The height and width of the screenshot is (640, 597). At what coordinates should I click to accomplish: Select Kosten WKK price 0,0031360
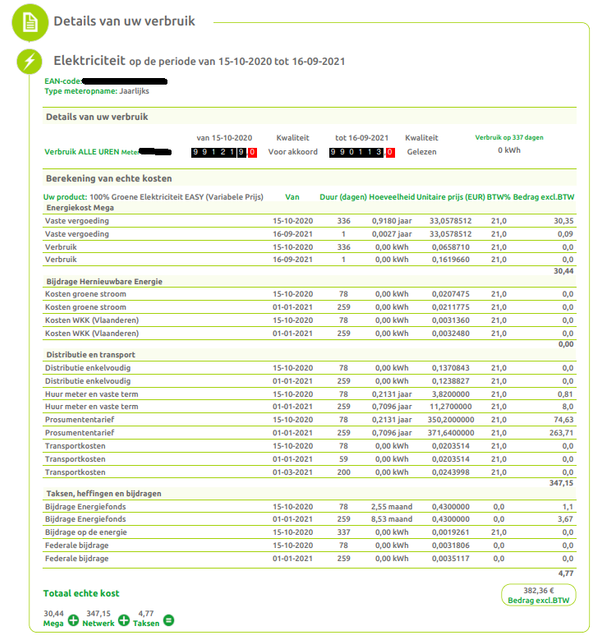click(x=451, y=320)
